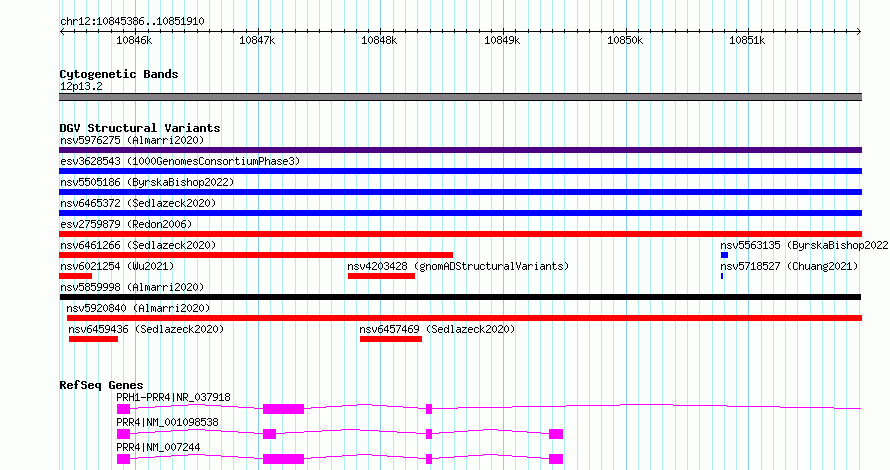Click the nsv6465372 (Sedlazeck2020) label

tap(138, 203)
